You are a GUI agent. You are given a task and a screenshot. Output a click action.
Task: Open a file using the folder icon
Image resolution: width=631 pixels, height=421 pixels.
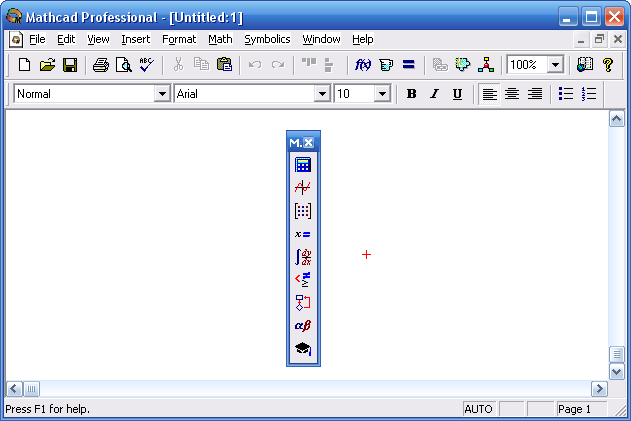(x=47, y=64)
